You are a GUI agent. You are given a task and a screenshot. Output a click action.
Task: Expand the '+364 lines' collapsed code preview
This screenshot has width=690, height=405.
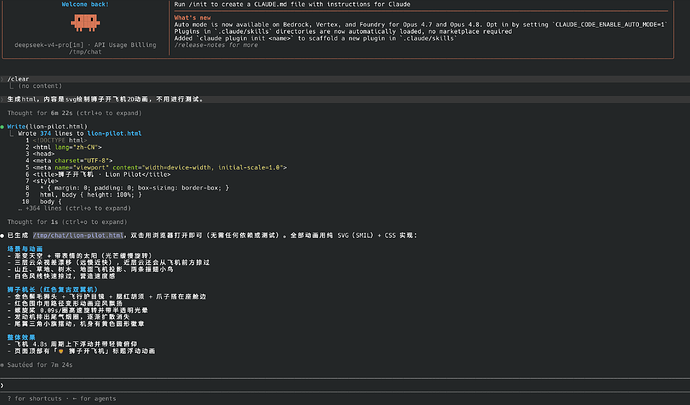click(x=74, y=208)
